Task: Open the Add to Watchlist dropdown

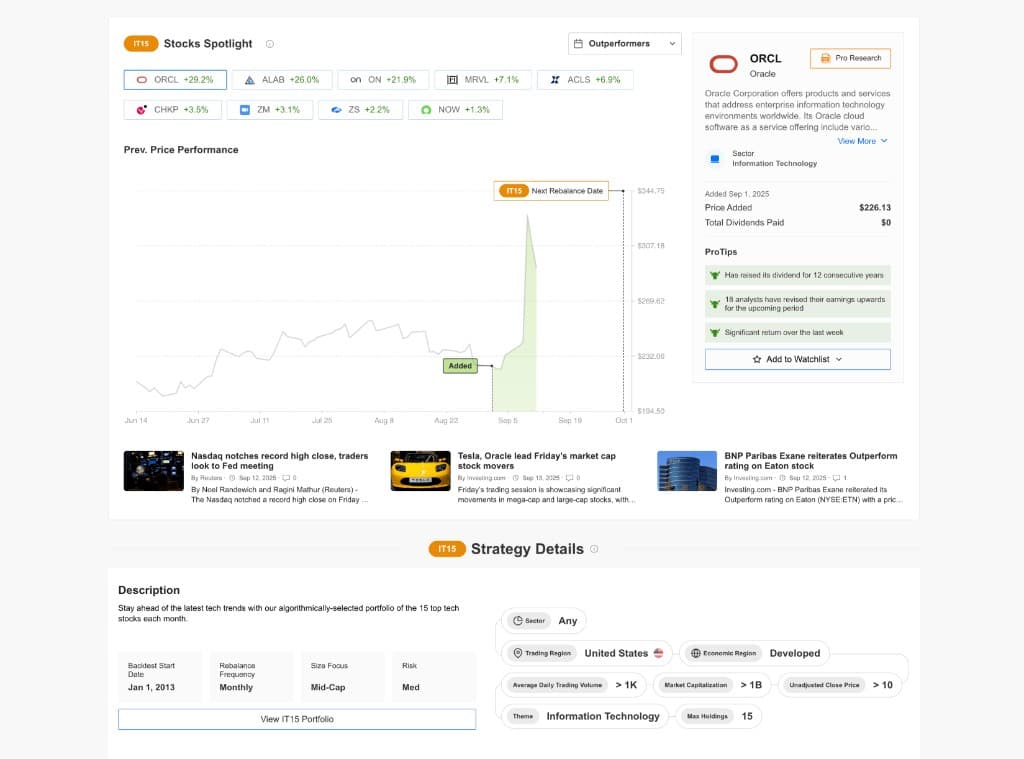Action: pos(797,359)
